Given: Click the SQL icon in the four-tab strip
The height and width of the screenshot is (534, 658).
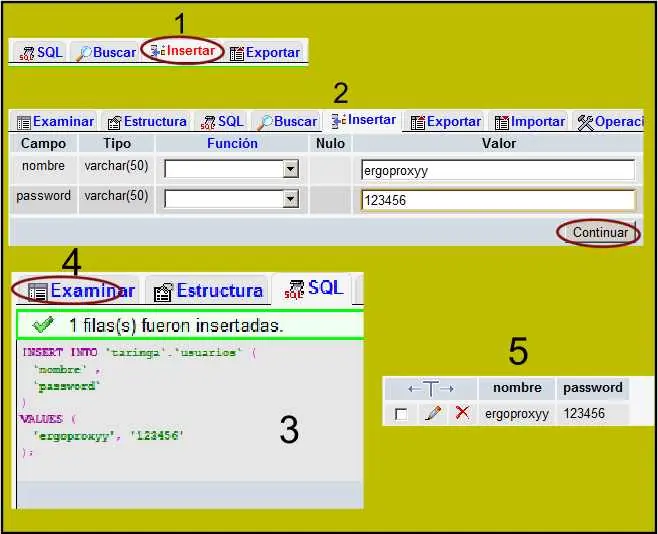Looking at the screenshot, I should click(x=26, y=54).
